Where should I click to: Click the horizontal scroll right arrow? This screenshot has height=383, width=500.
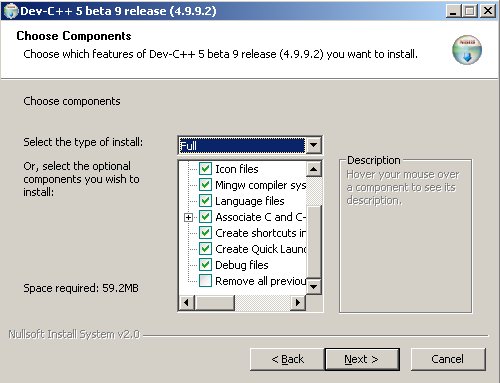298,303
